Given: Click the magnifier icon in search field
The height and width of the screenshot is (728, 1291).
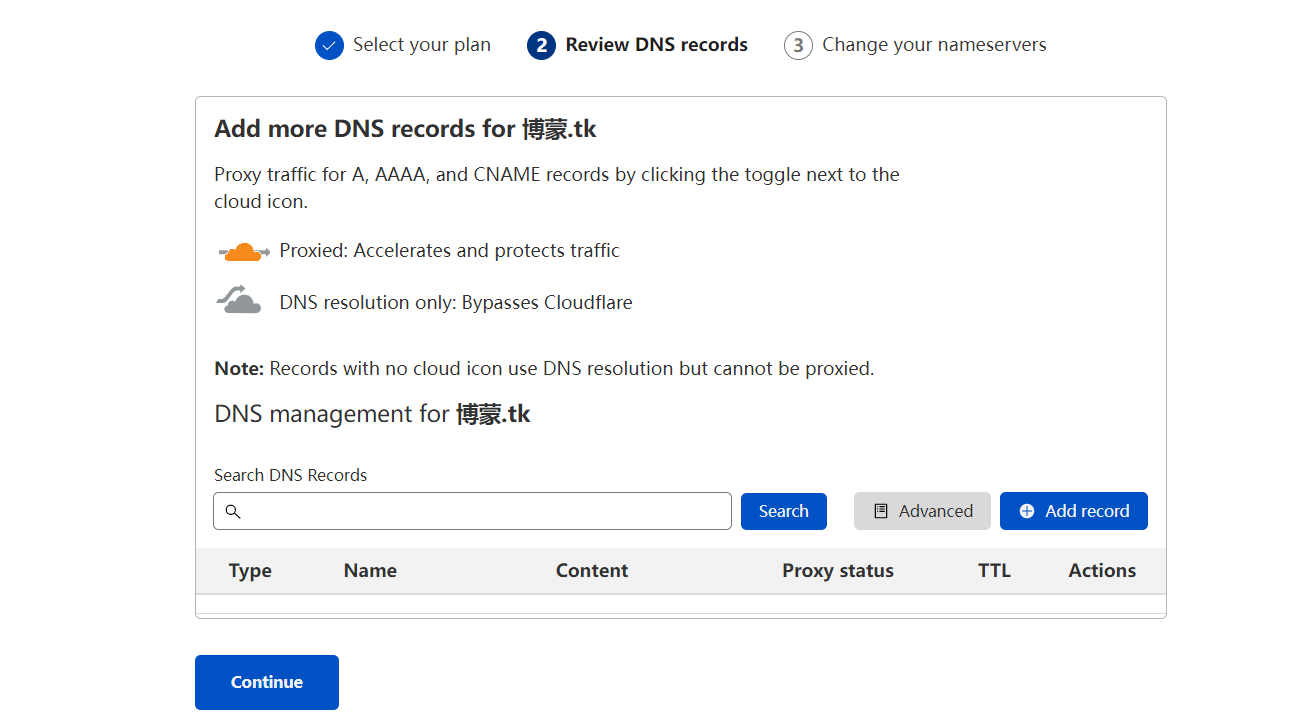Looking at the screenshot, I should [x=233, y=511].
